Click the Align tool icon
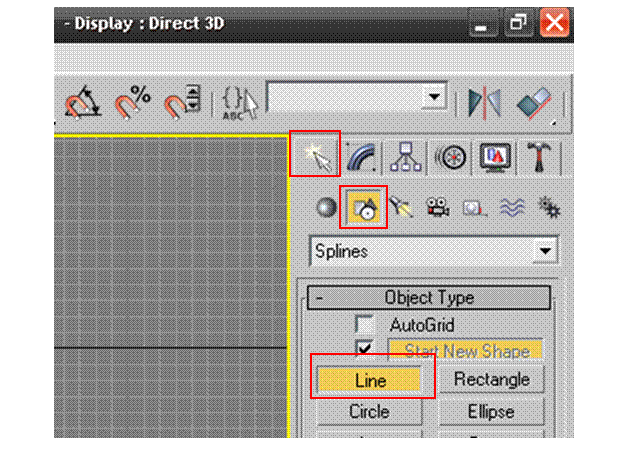The width and height of the screenshot is (628, 455). (x=534, y=102)
